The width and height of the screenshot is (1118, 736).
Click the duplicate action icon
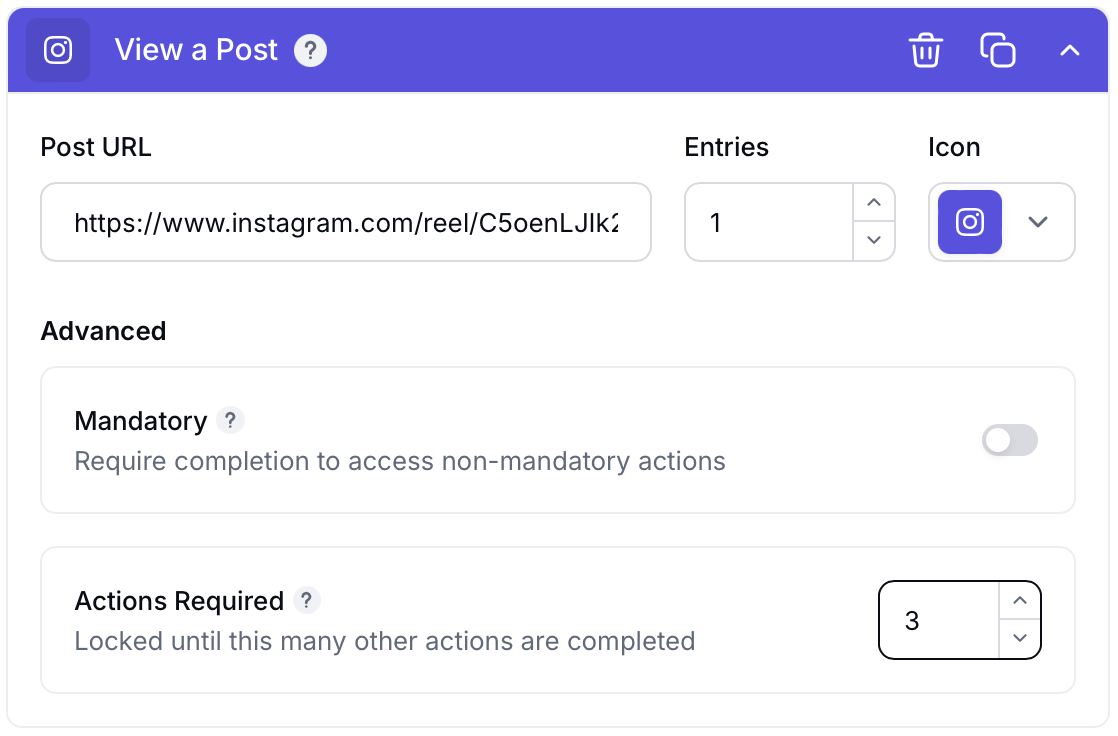[997, 49]
